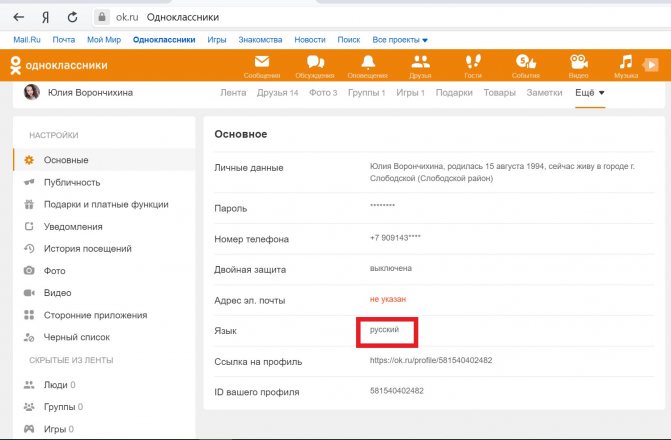
Task: Reload the page with the refresh icon
Action: point(72,17)
